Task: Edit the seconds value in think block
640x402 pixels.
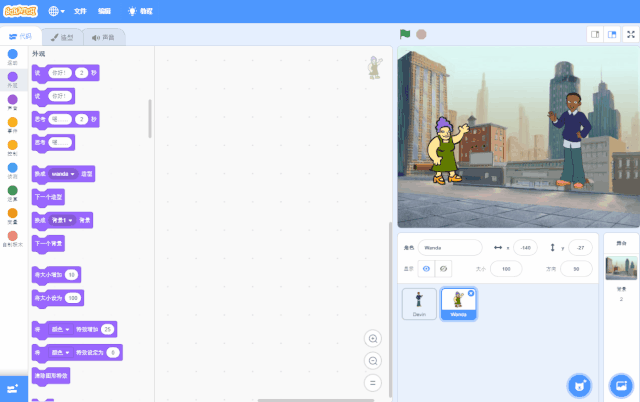Action: pyautogui.click(x=82, y=119)
